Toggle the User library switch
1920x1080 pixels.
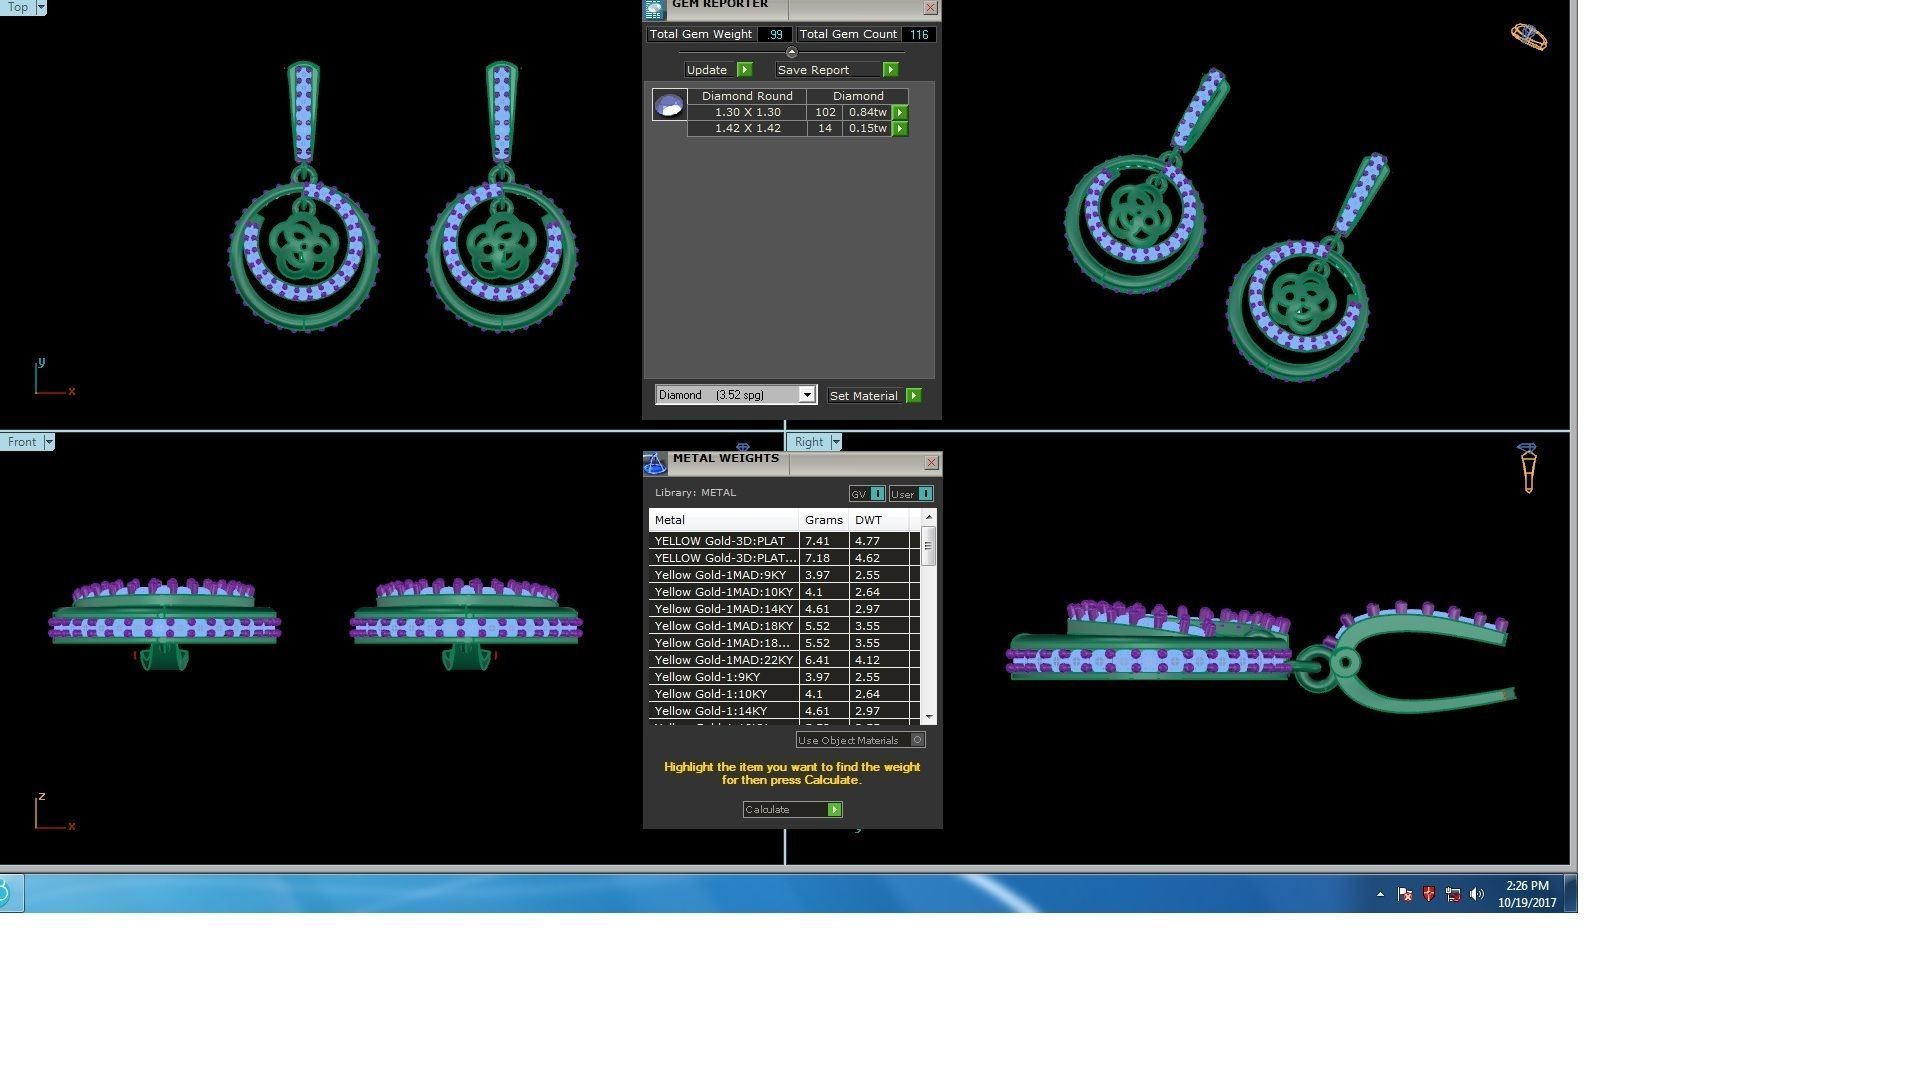pyautogui.click(x=925, y=494)
